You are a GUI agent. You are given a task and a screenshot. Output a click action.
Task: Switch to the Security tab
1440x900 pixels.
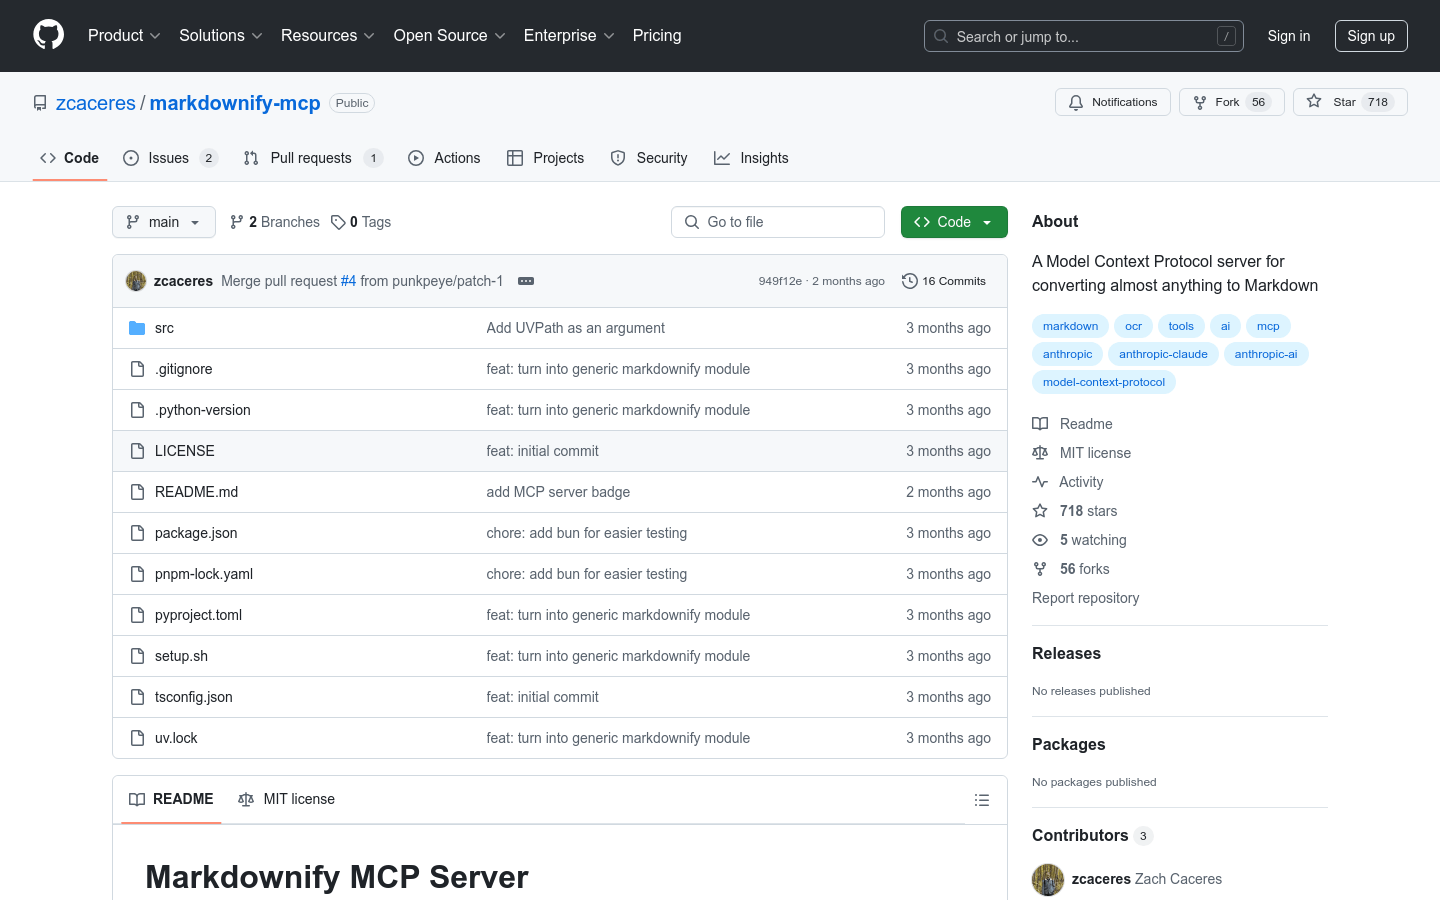click(649, 158)
